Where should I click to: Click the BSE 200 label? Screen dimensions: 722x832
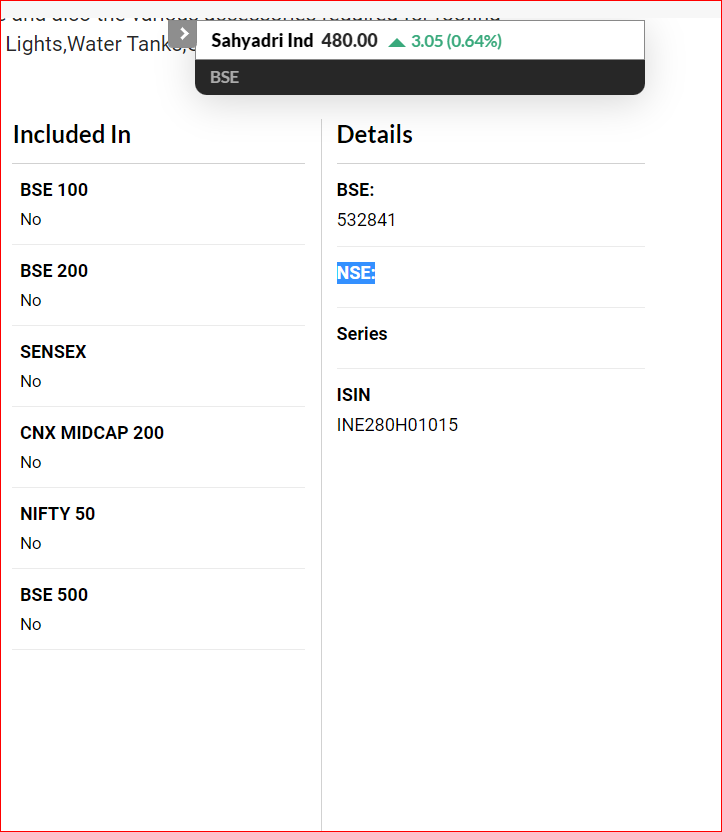pos(54,271)
